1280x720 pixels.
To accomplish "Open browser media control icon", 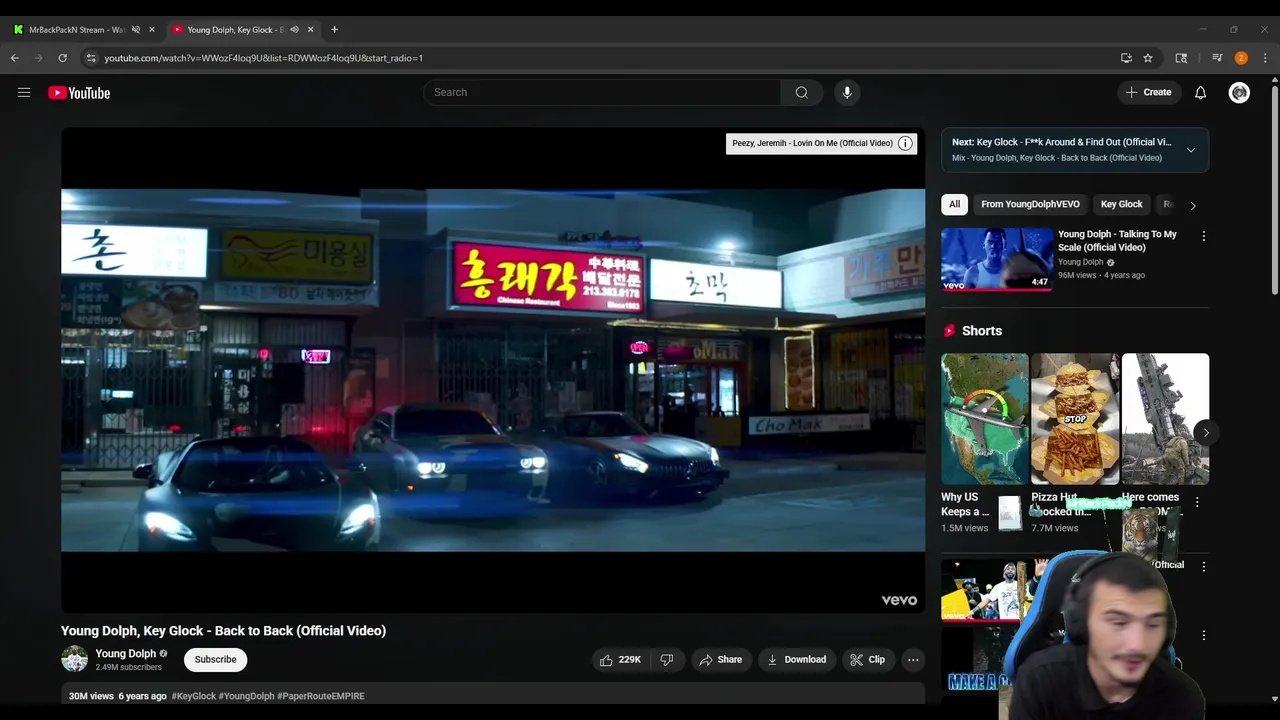I will [x=1217, y=58].
